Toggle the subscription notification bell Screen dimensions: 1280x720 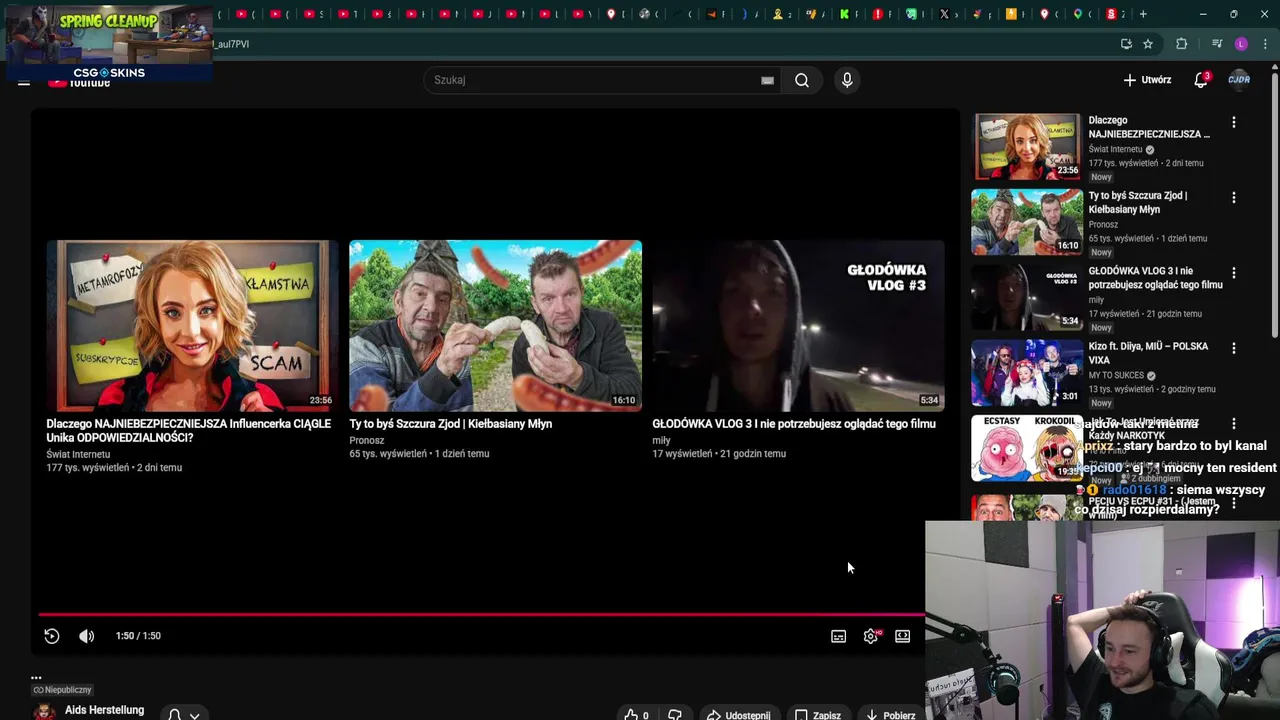[174, 715]
